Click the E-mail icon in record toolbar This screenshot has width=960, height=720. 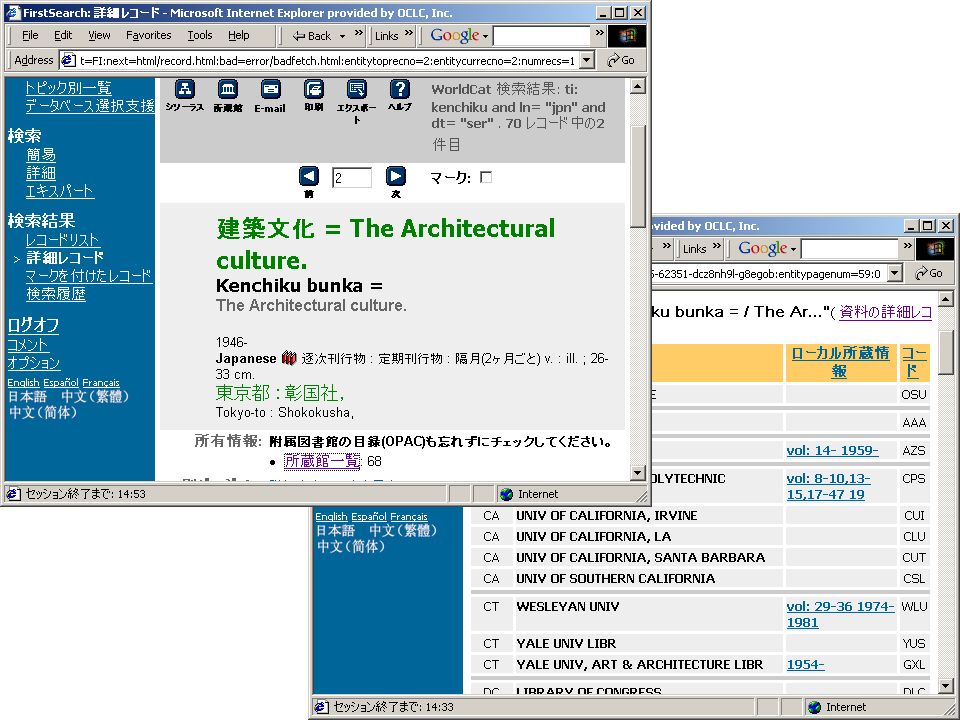pyautogui.click(x=271, y=89)
